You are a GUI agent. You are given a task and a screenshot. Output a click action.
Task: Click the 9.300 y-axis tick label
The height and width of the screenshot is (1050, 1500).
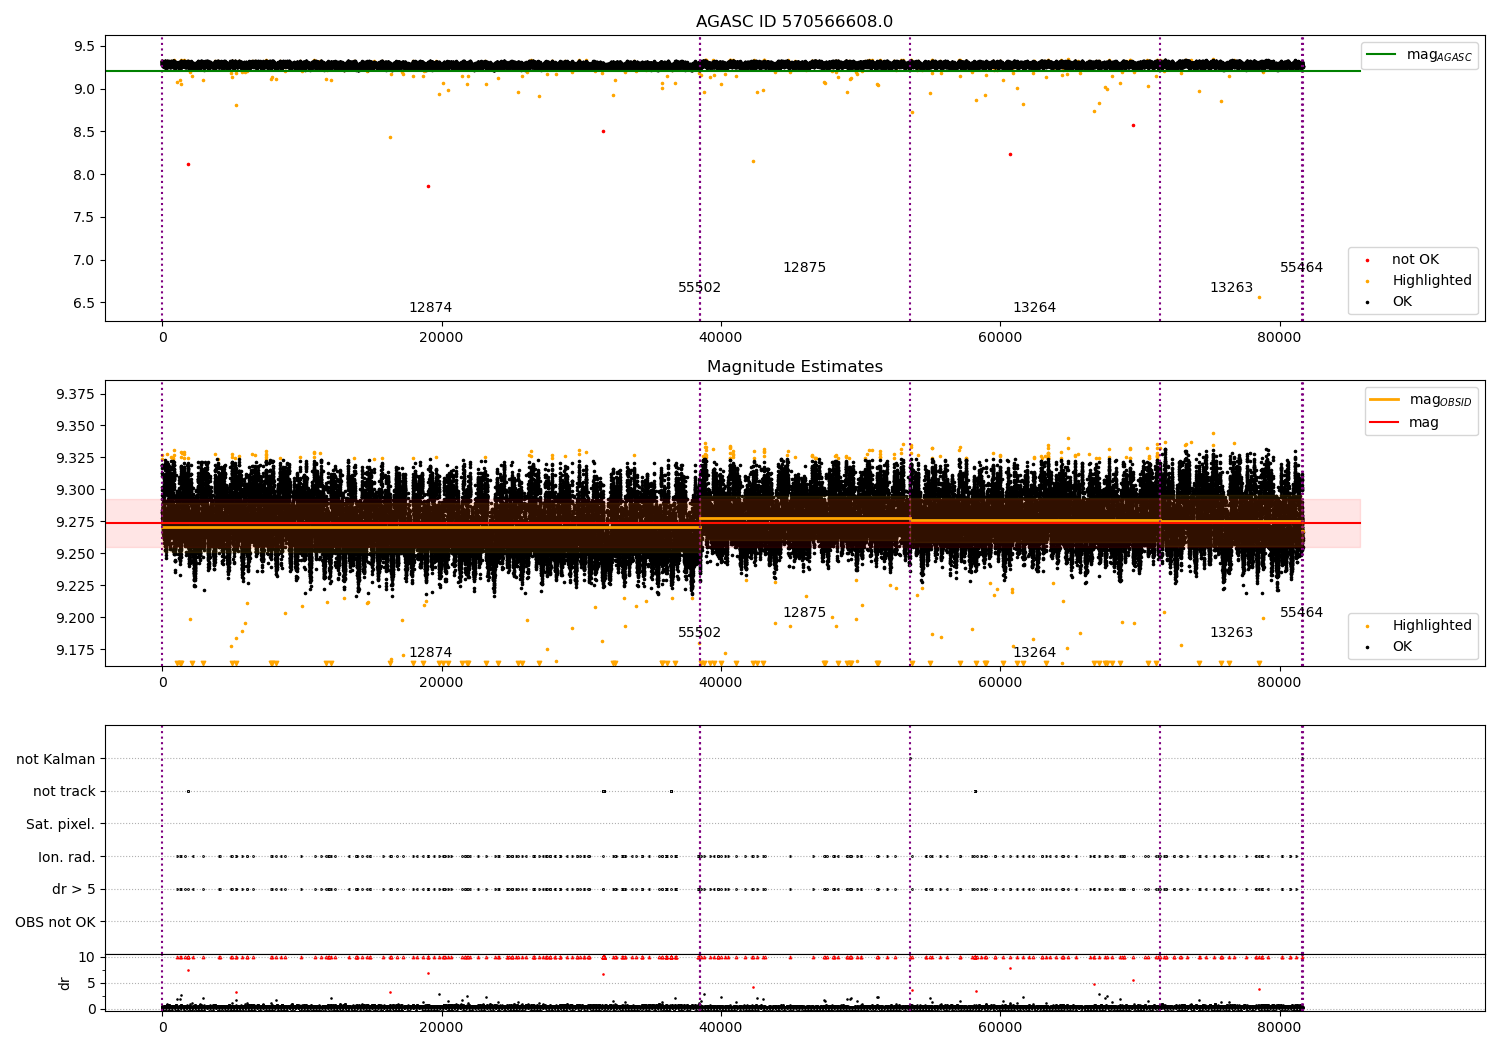click(x=76, y=490)
